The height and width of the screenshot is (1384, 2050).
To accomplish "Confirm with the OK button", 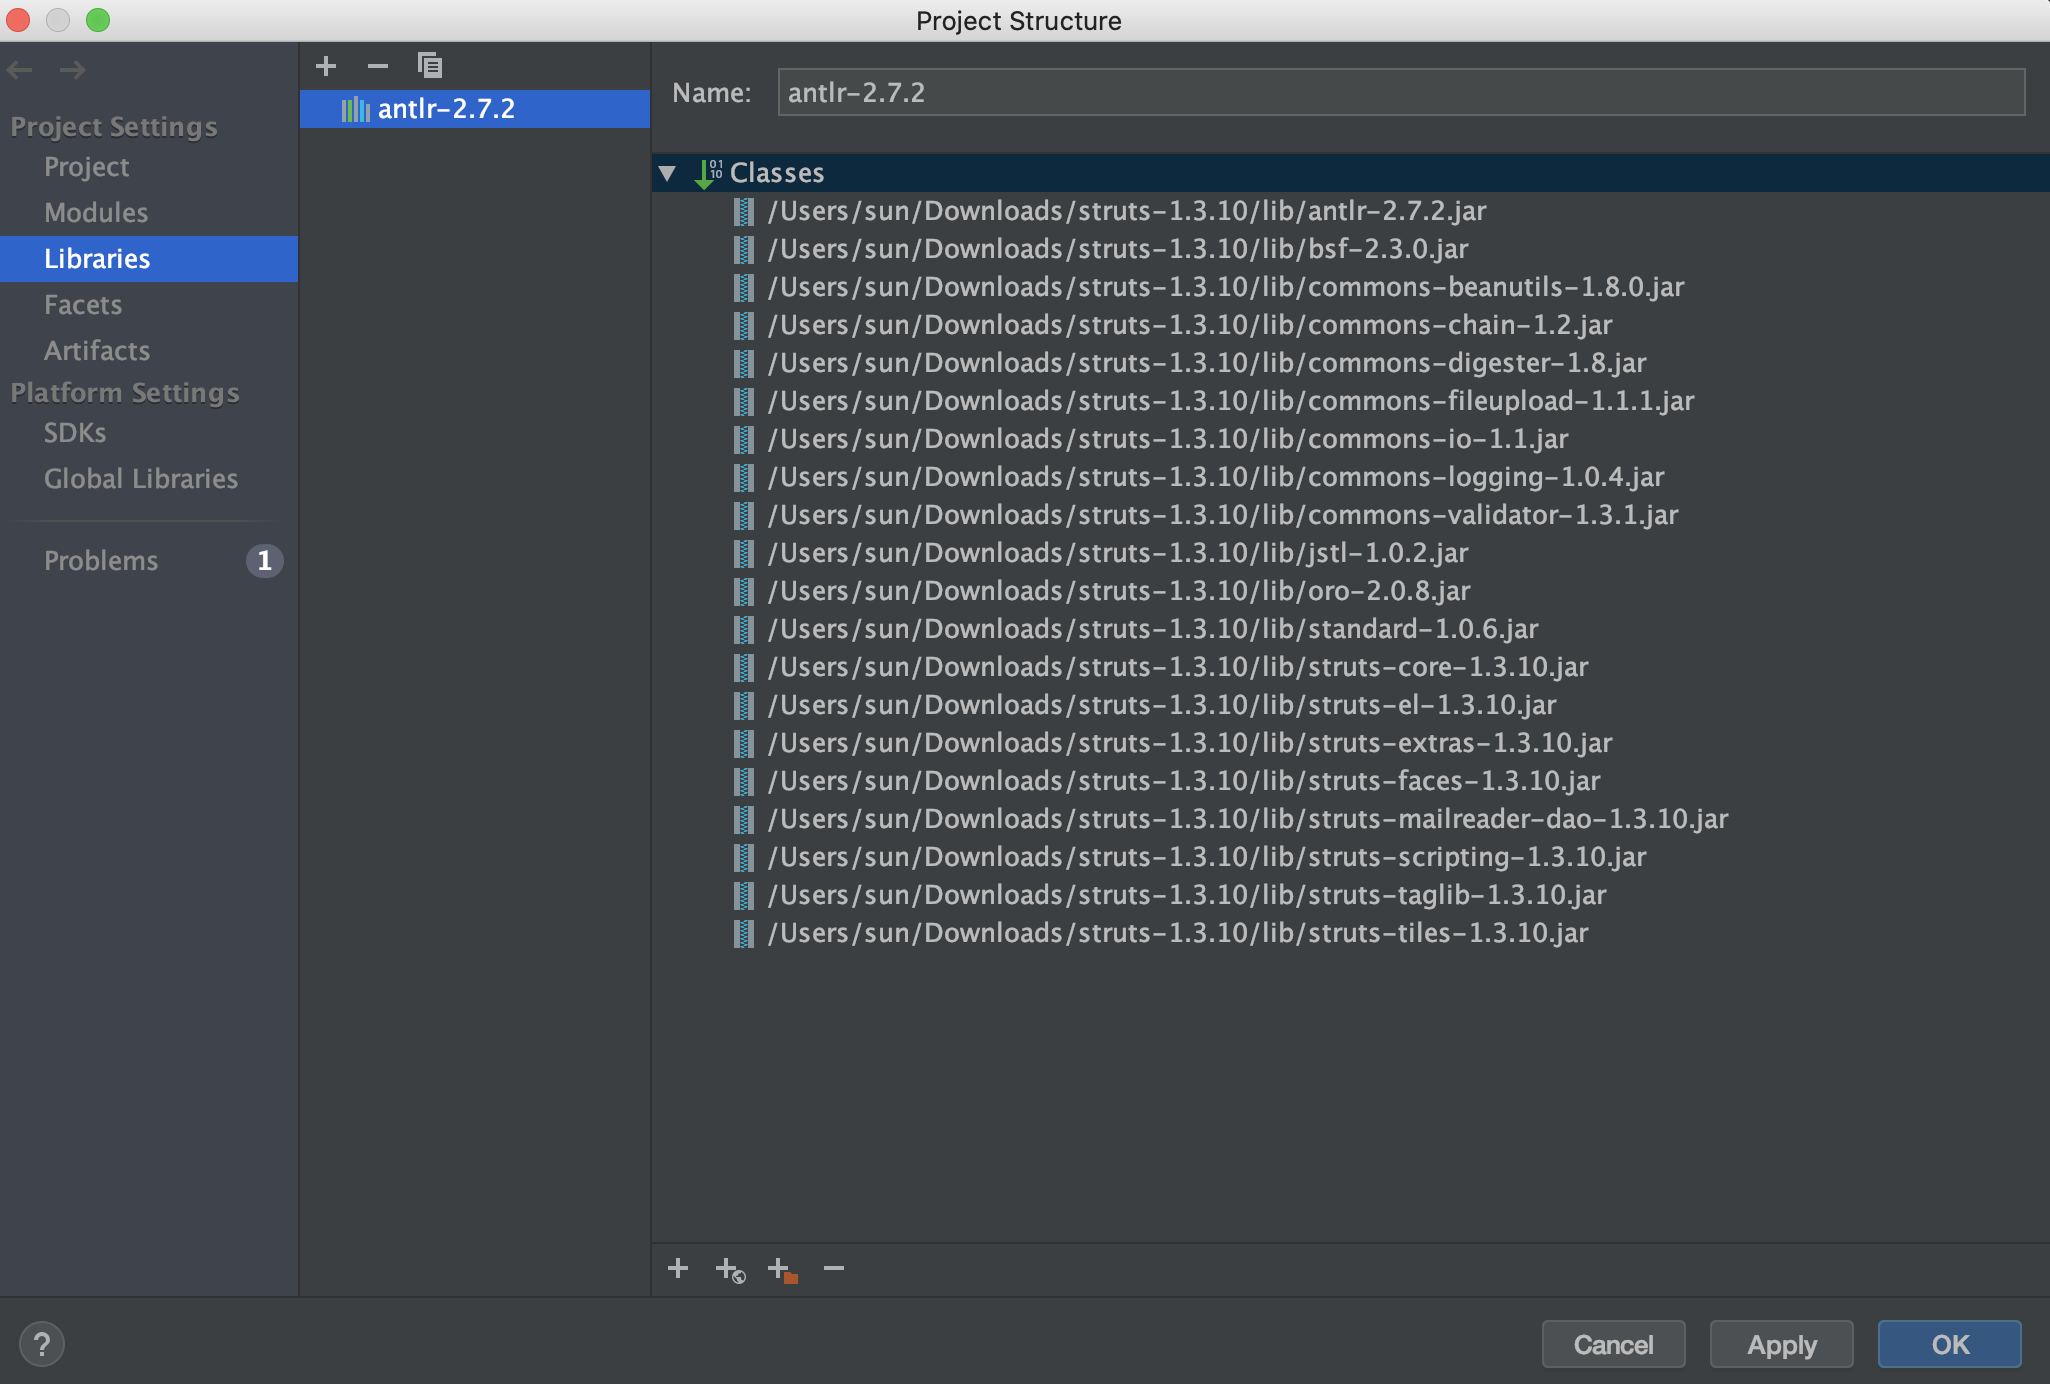I will (x=1949, y=1344).
